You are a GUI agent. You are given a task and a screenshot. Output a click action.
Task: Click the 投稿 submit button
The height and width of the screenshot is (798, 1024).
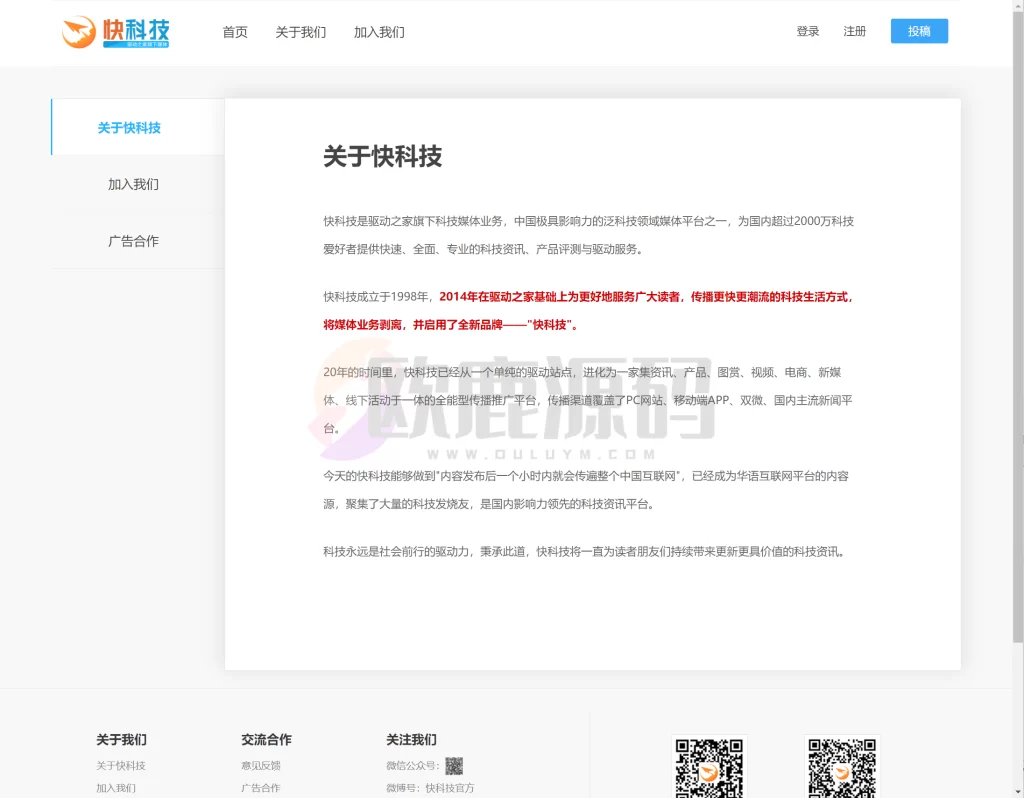point(918,31)
